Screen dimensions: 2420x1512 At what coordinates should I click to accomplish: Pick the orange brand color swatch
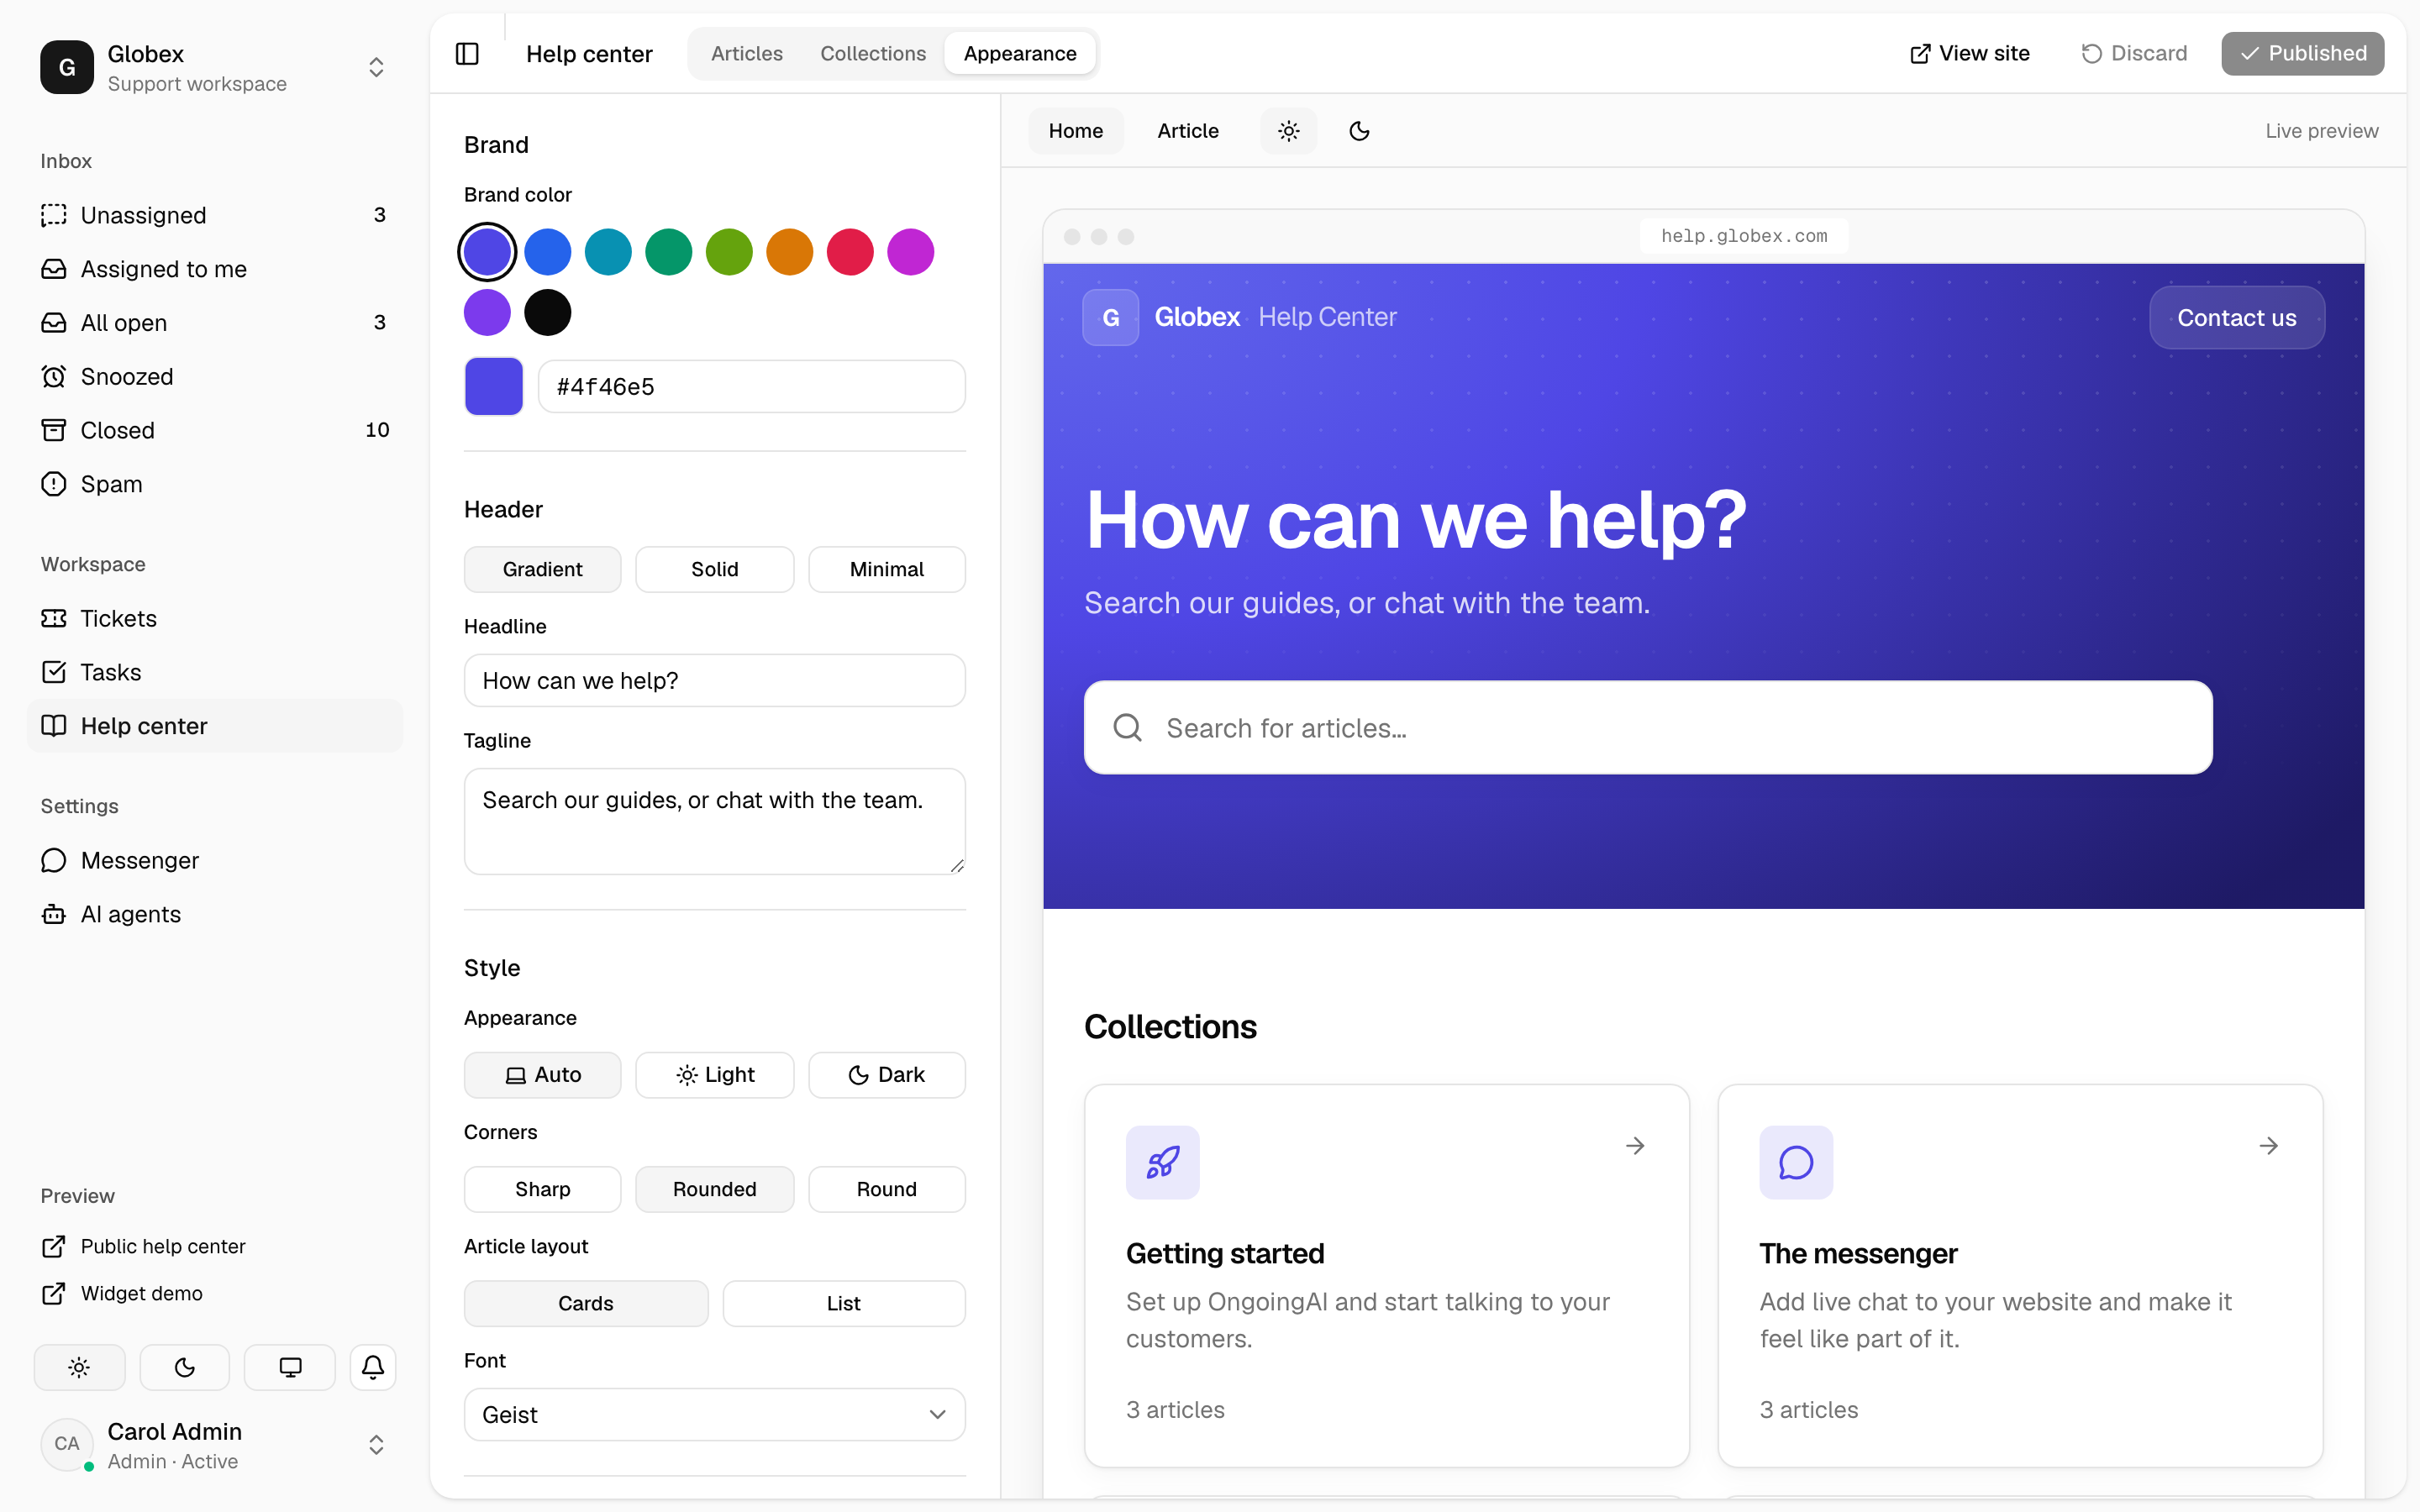789,252
